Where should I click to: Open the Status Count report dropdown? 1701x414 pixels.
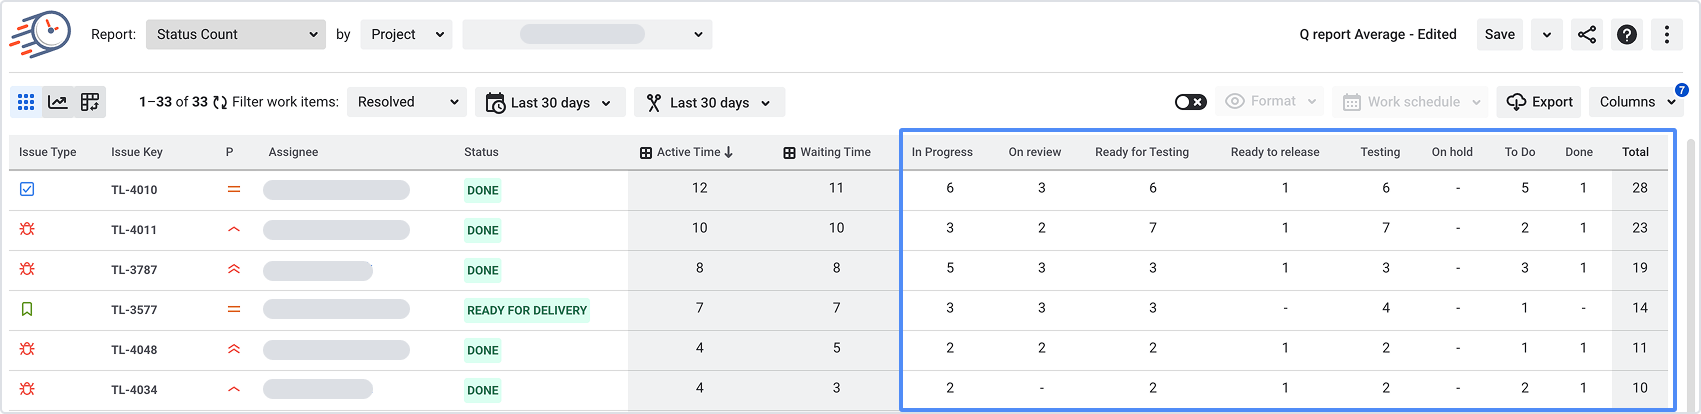point(236,34)
